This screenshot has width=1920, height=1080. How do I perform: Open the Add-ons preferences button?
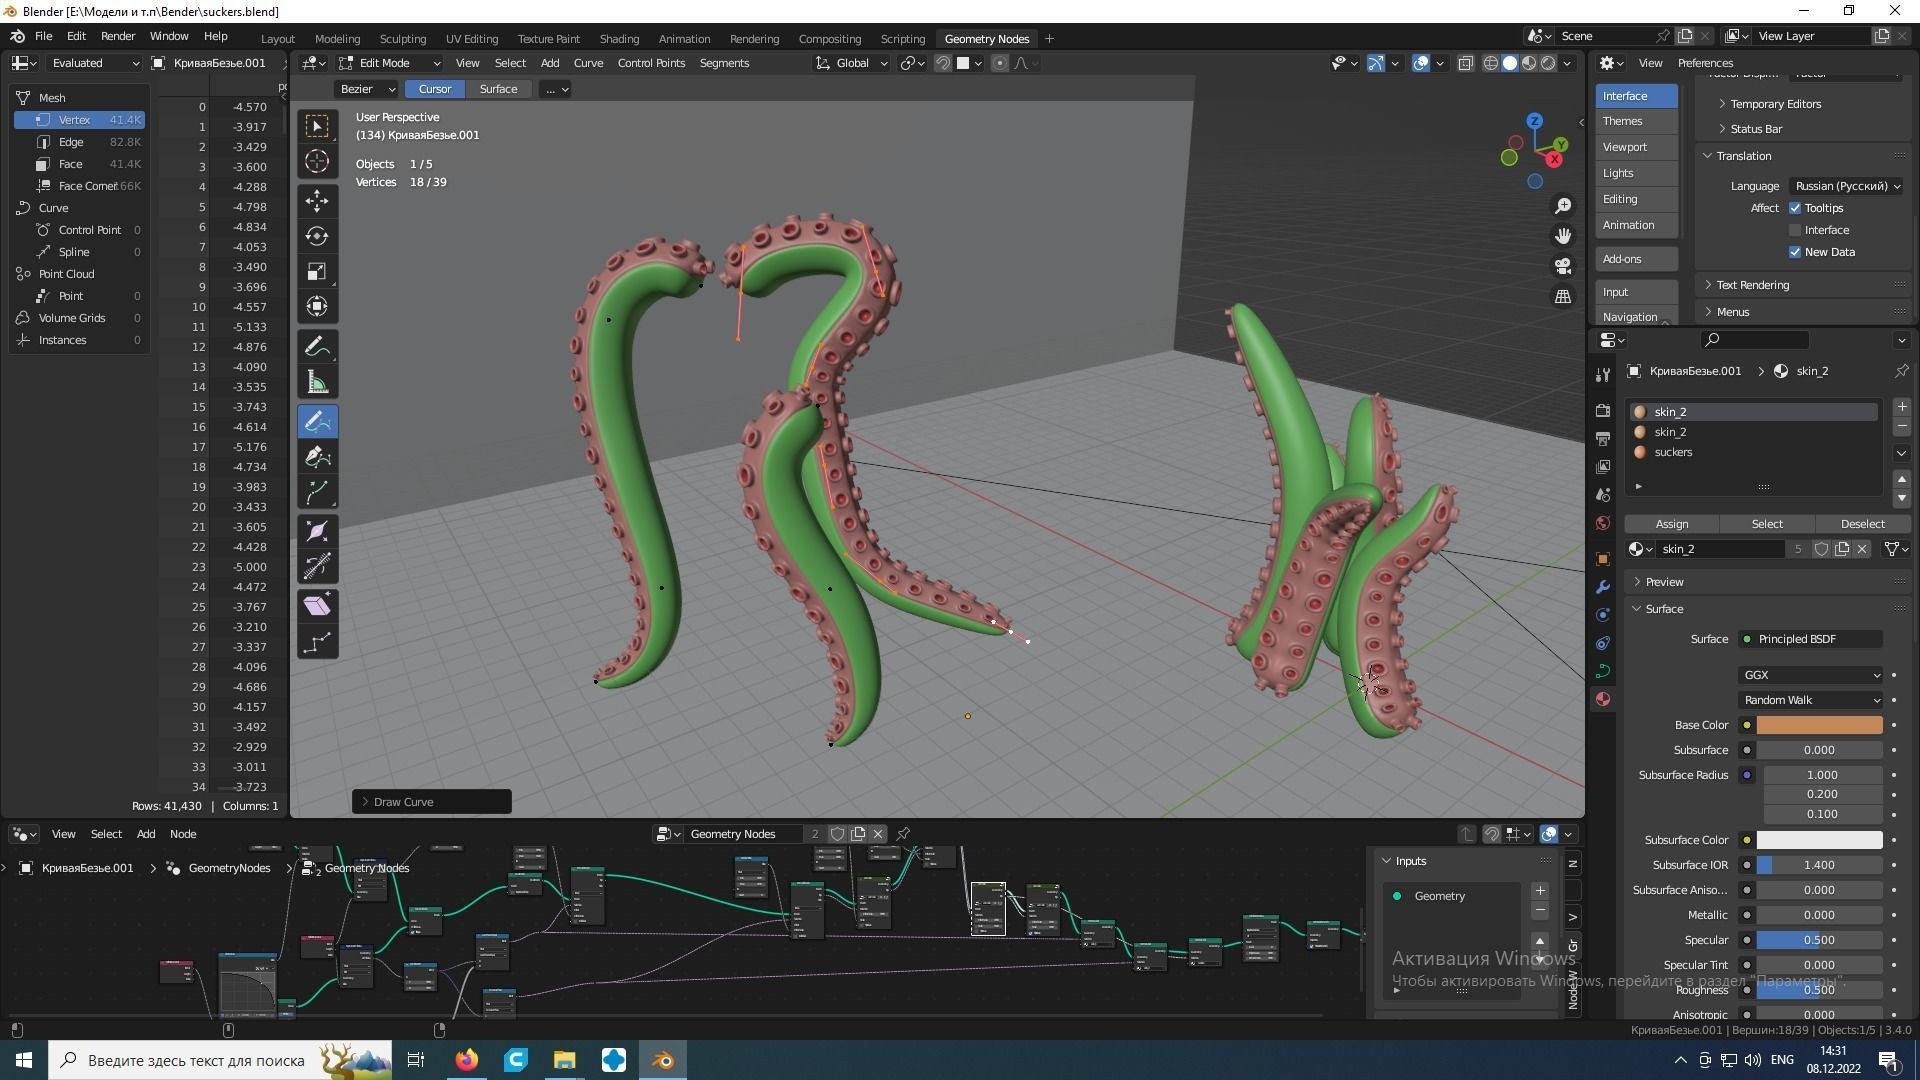coord(1636,259)
